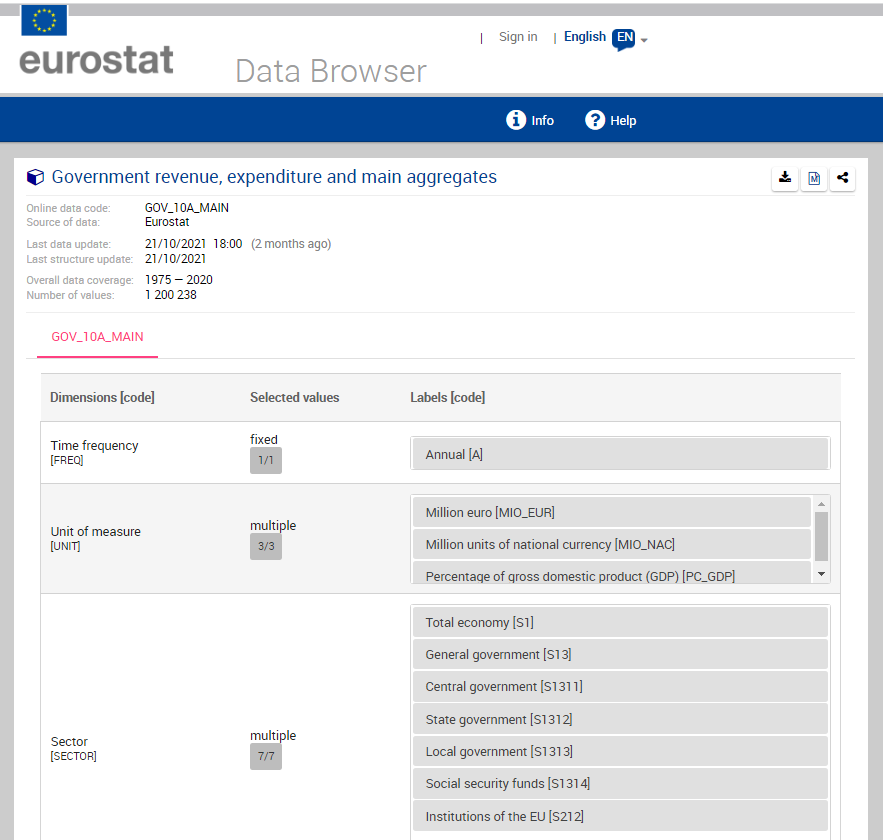Click the Unit of measure scrollbar thumb
Image resolution: width=883 pixels, height=840 pixels.
point(822,535)
